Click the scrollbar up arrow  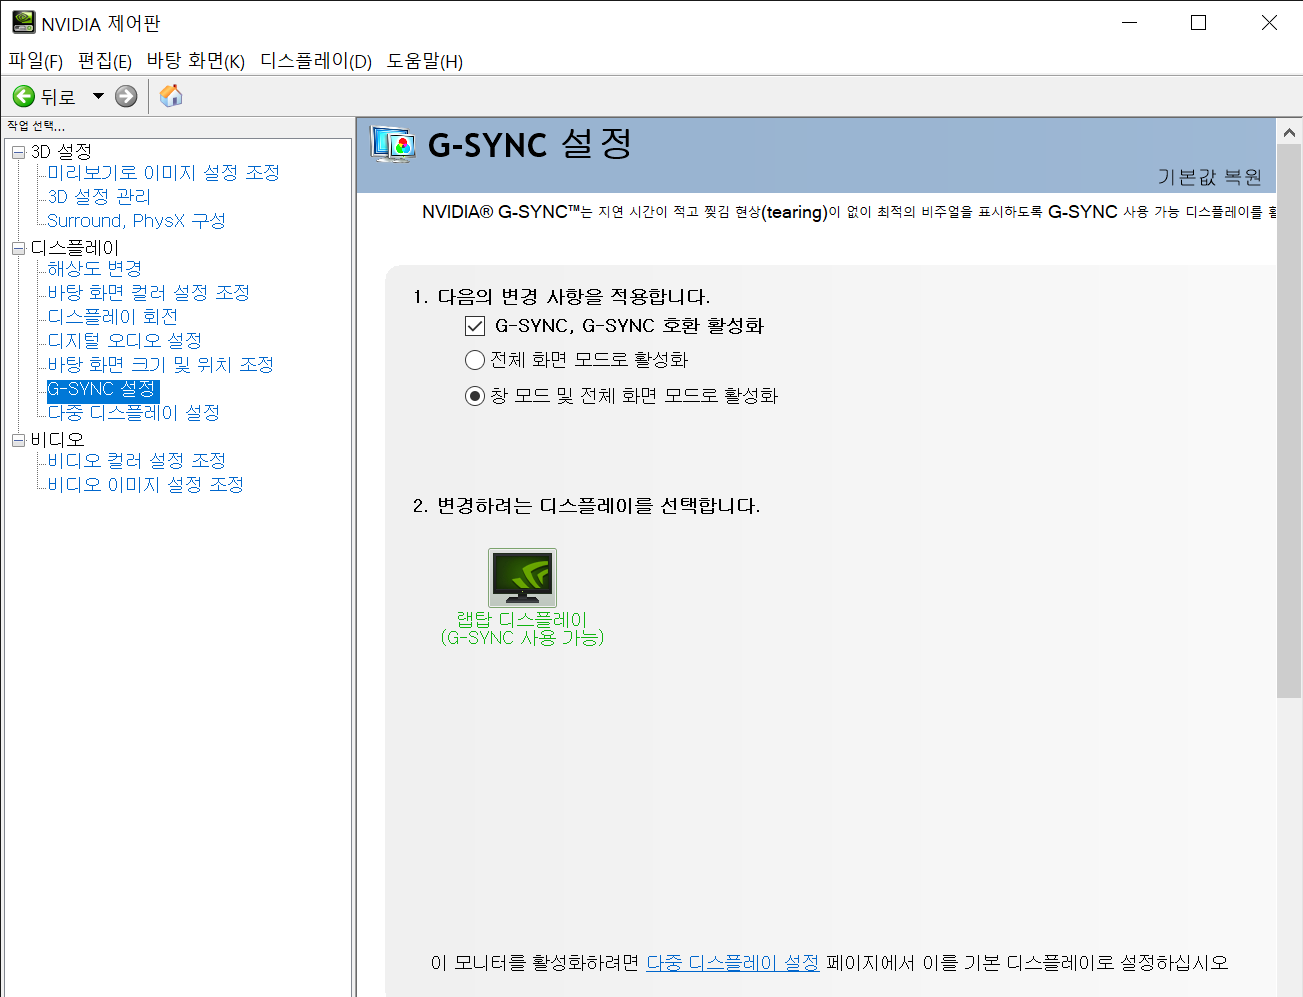[x=1289, y=132]
